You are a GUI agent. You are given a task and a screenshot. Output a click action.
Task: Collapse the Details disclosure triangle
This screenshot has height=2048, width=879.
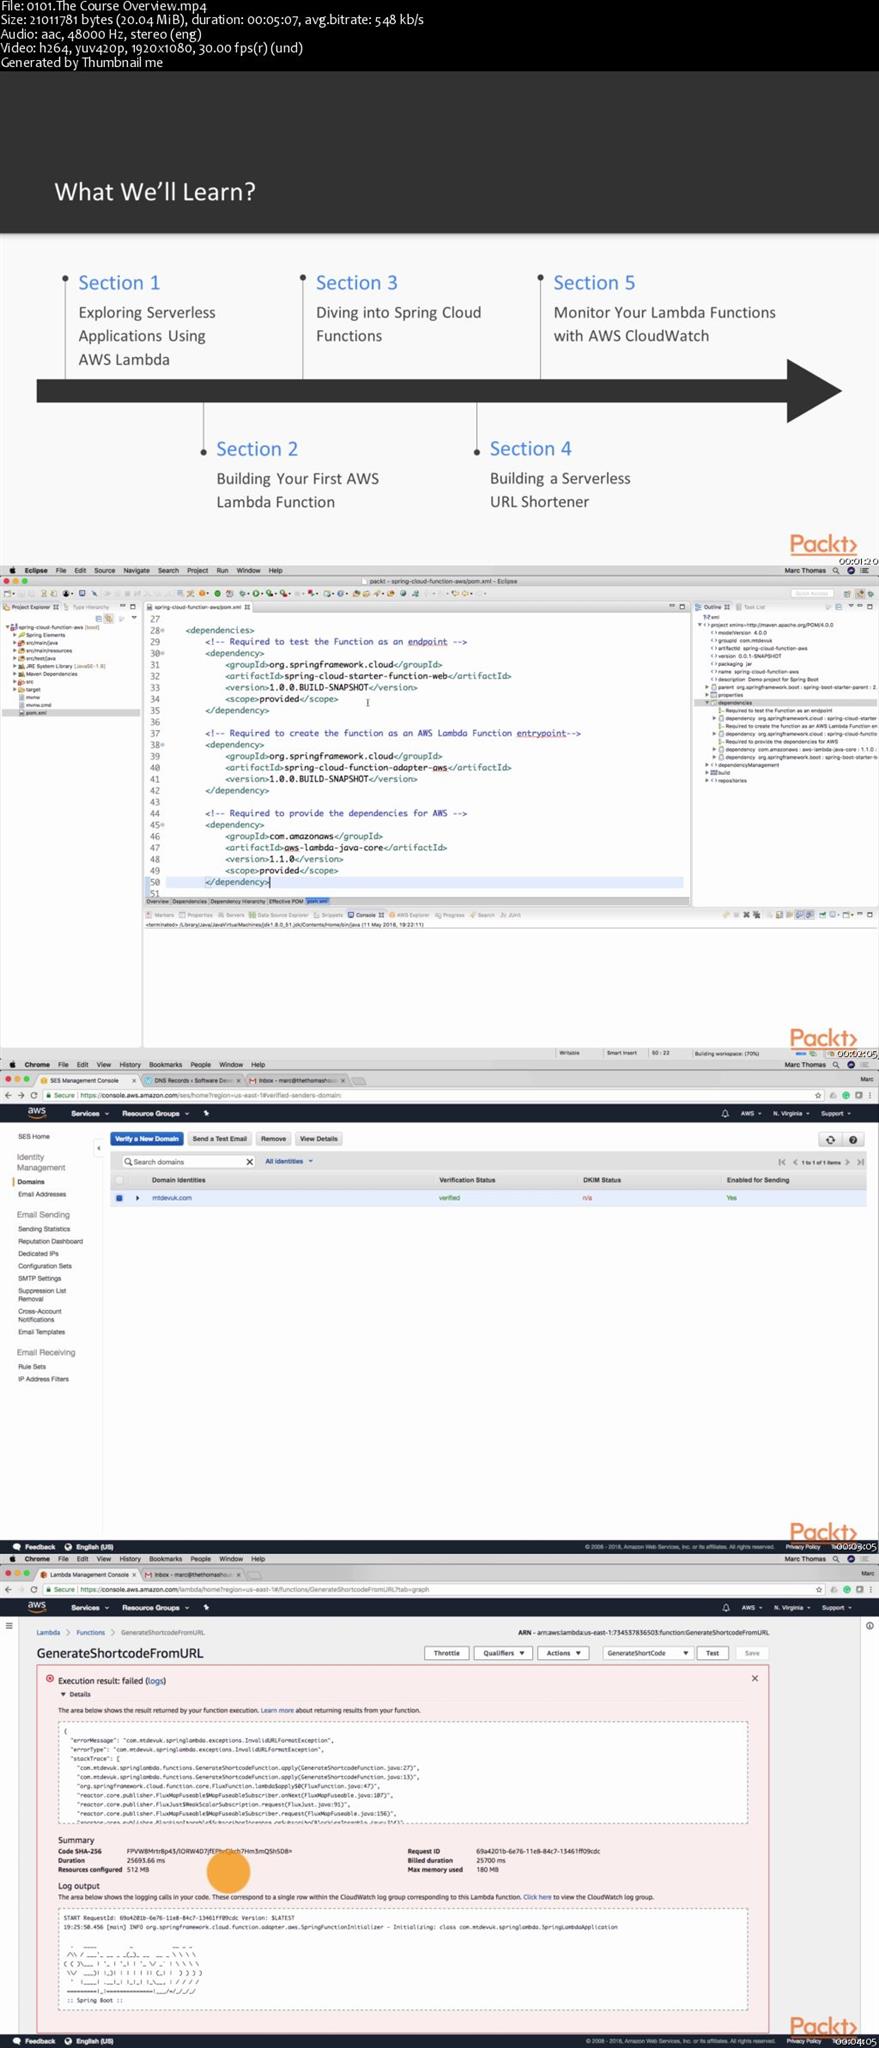click(x=63, y=1694)
